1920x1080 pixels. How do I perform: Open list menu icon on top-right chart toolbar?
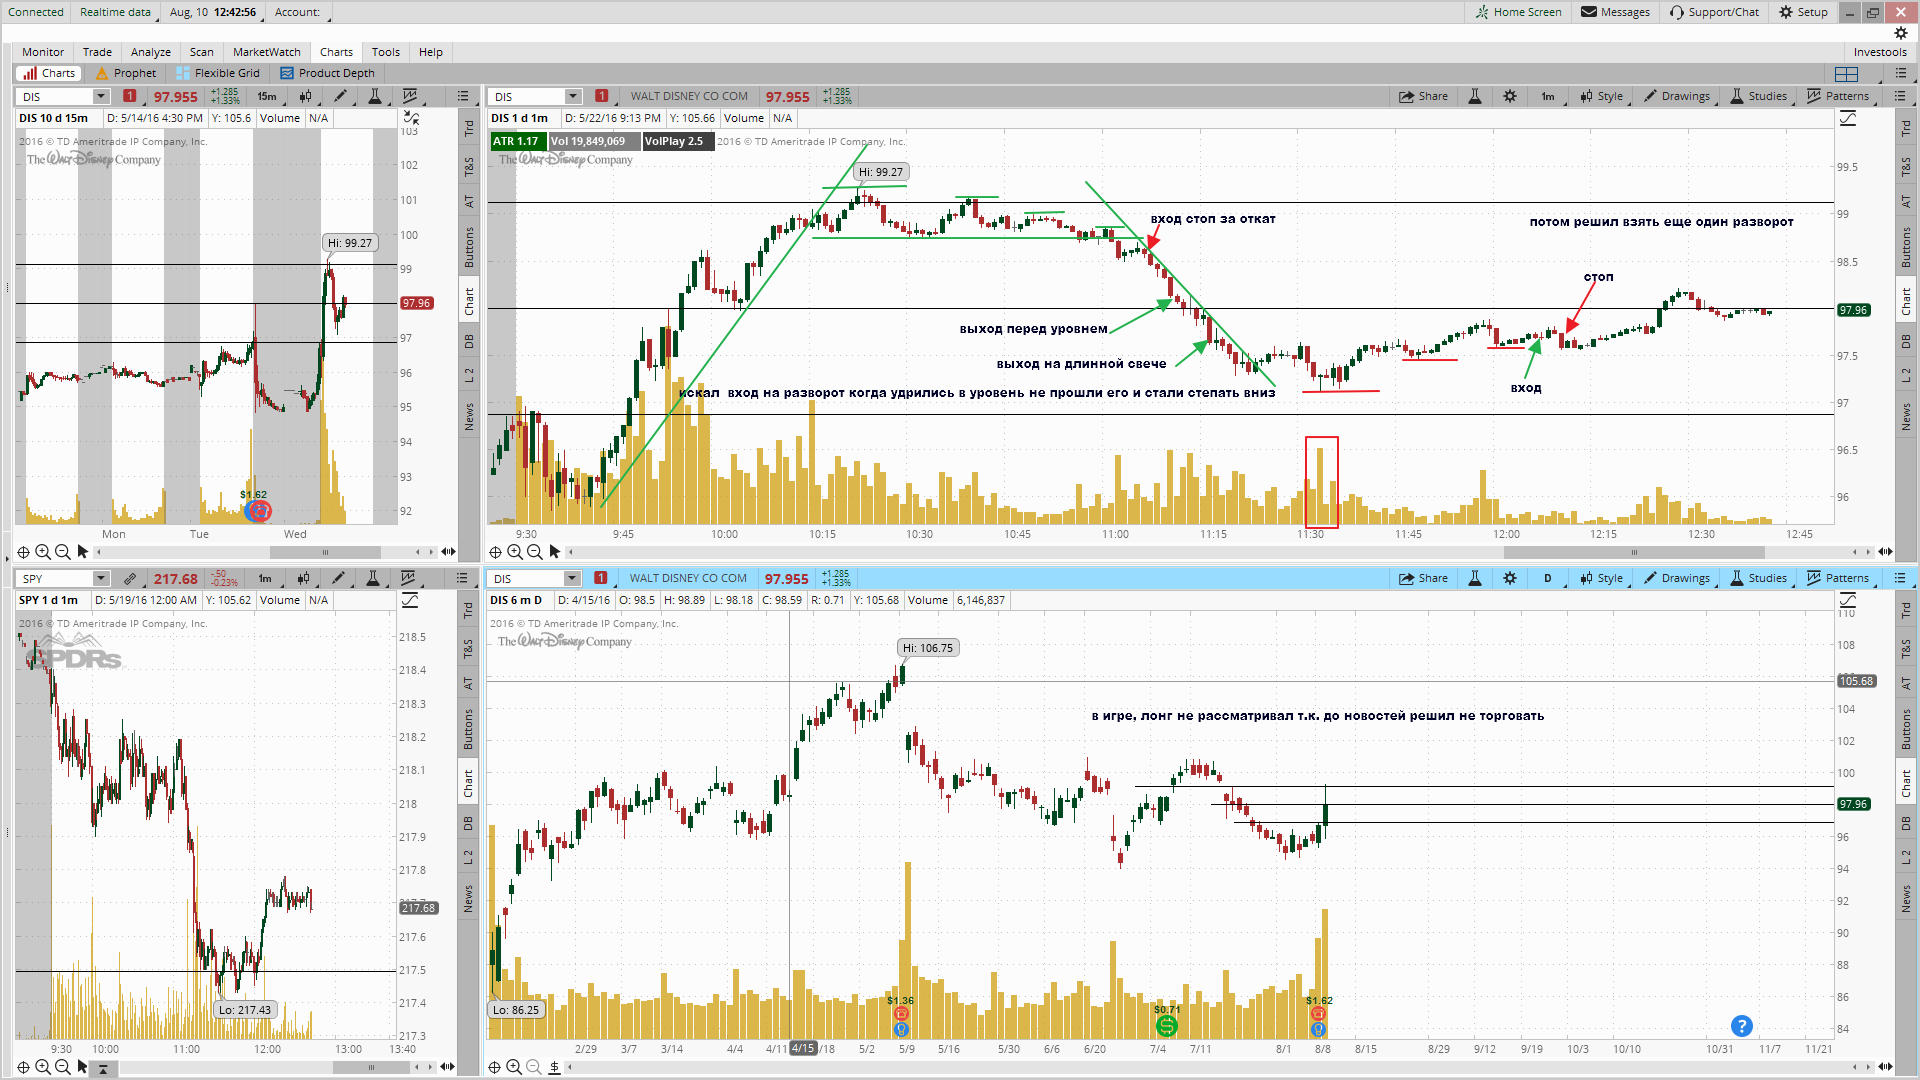[1899, 97]
